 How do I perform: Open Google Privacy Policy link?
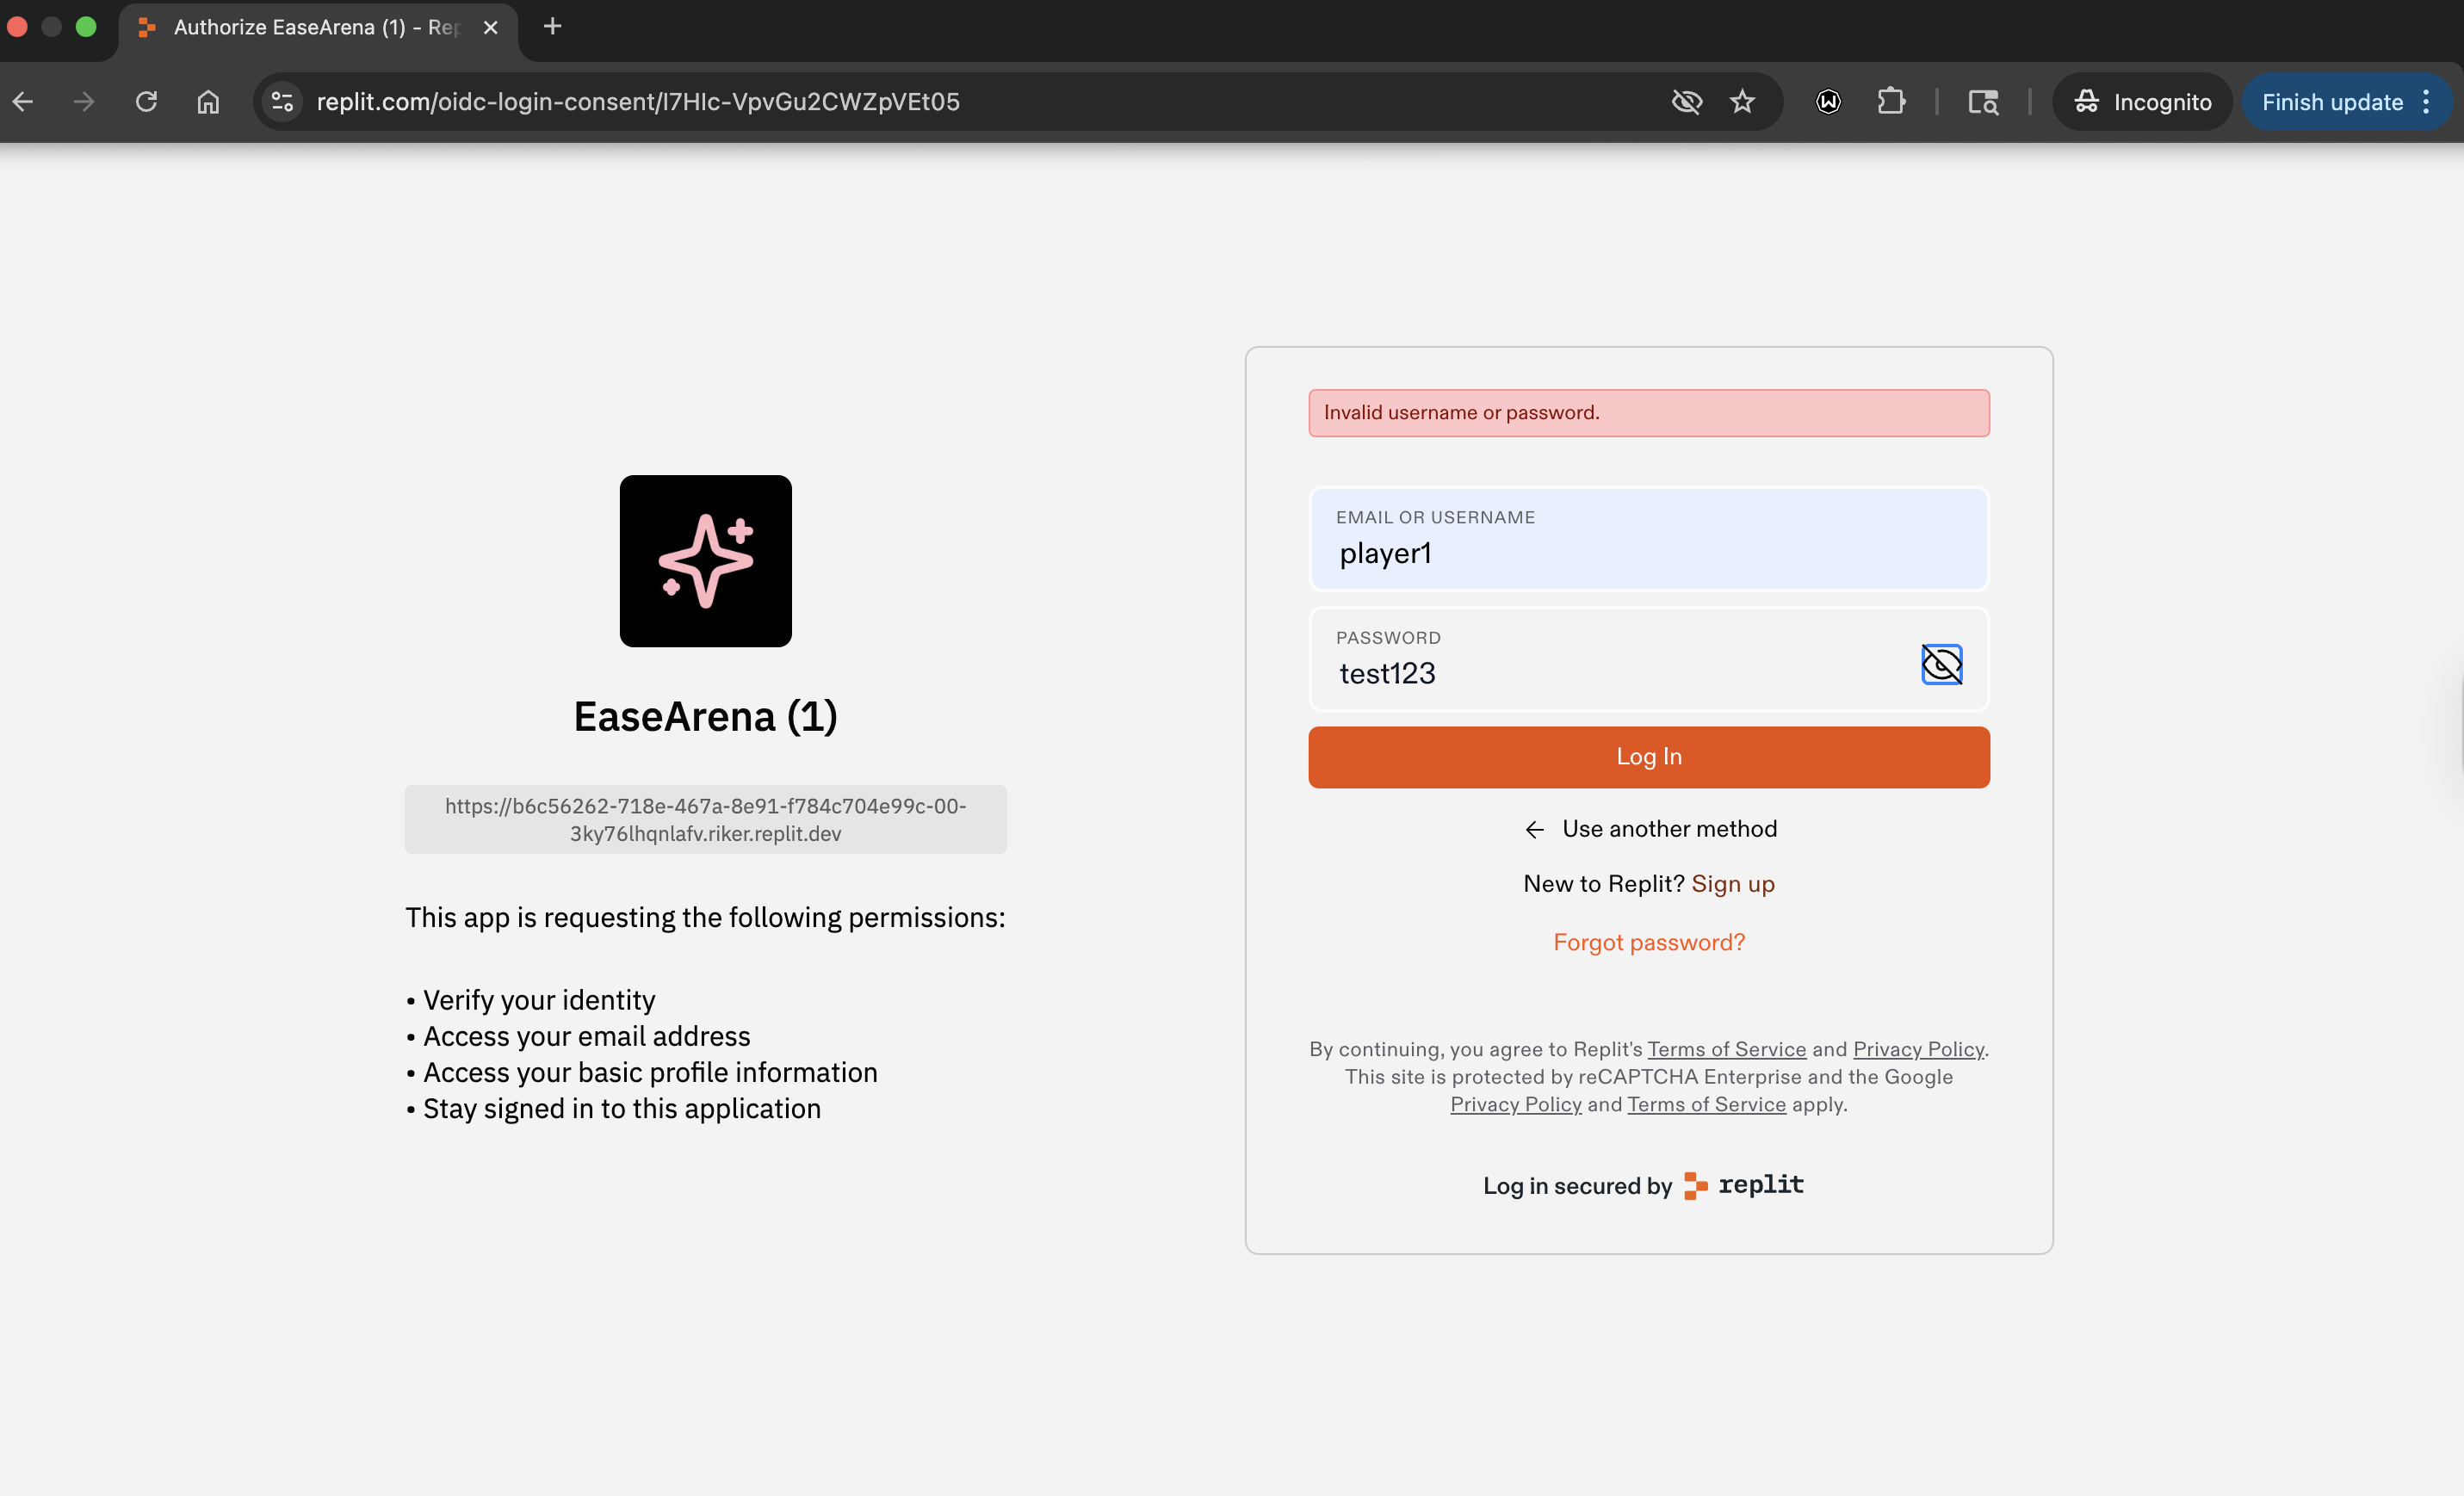coord(1515,1104)
